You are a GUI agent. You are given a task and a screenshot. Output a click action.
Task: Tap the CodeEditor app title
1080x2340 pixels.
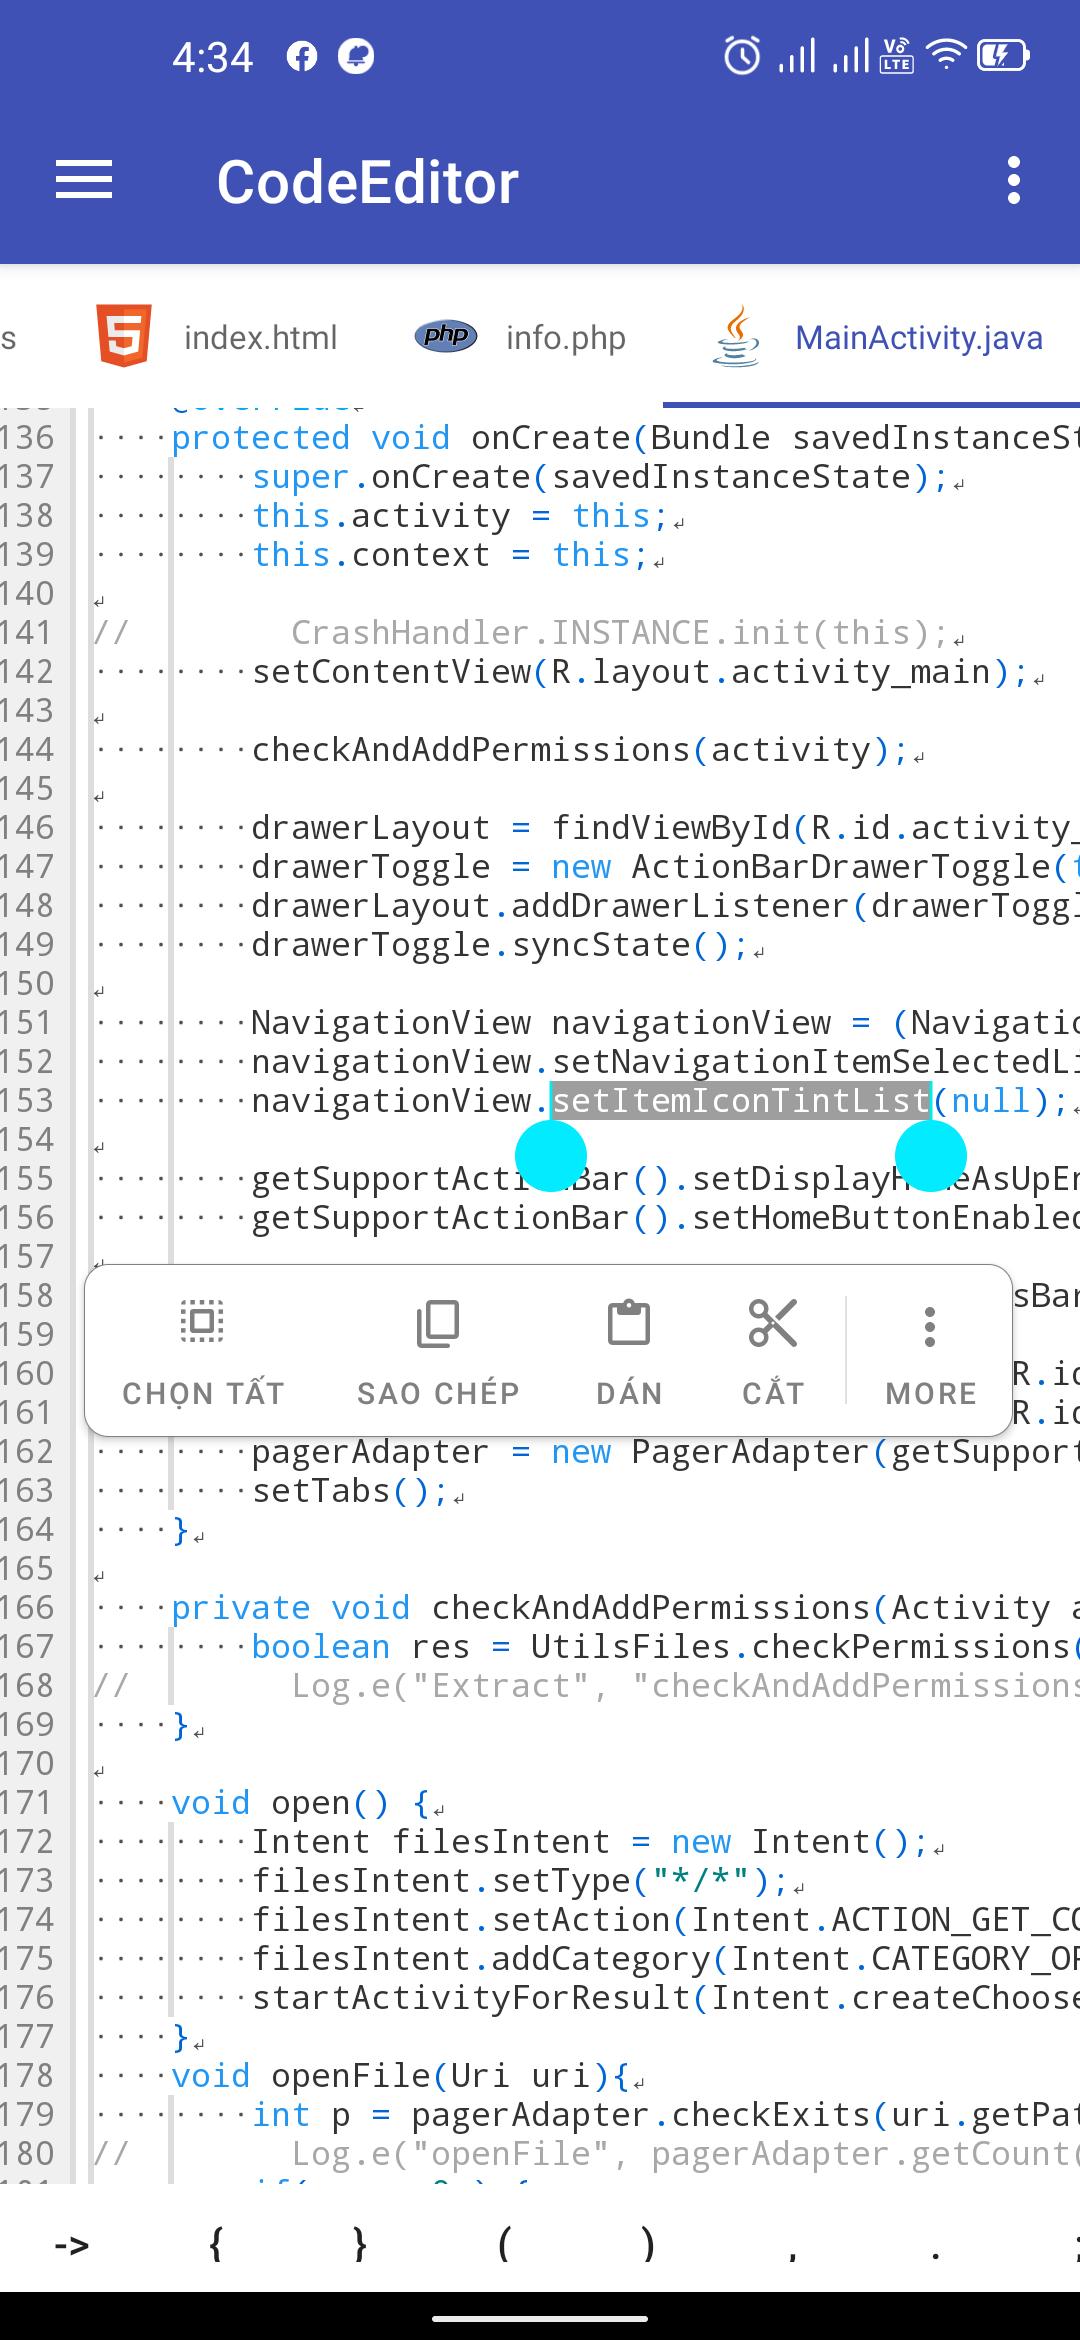tap(368, 182)
